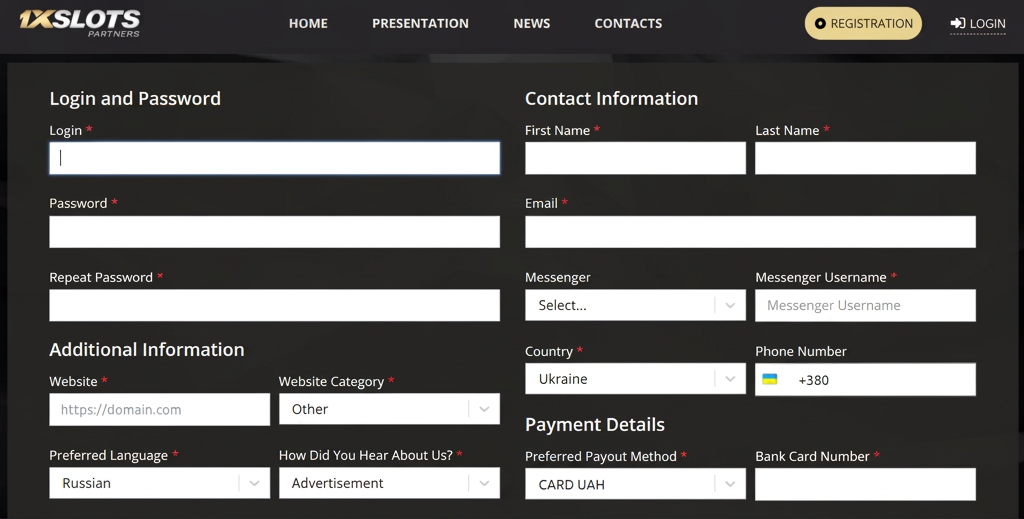Click into the Password field
1024x519 pixels.
tap(274, 232)
